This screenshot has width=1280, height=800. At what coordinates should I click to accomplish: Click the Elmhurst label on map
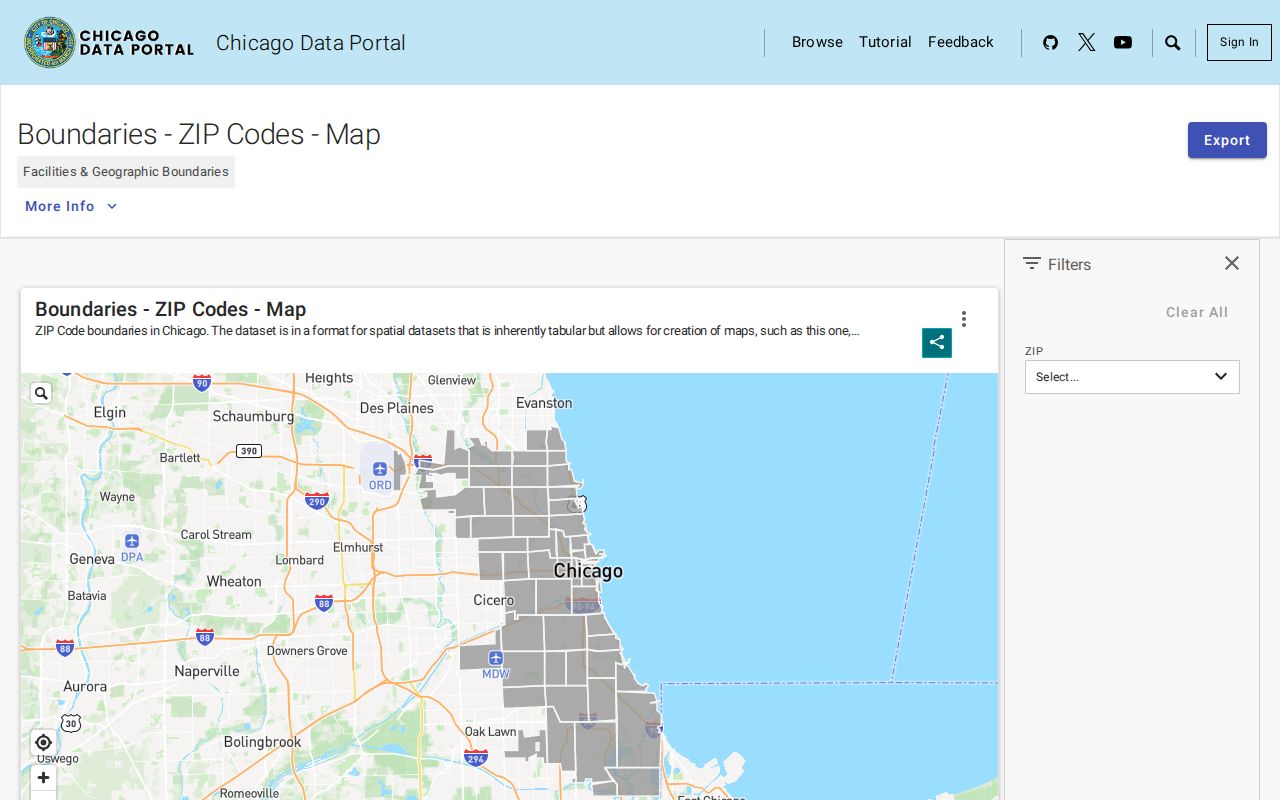pyautogui.click(x=358, y=547)
